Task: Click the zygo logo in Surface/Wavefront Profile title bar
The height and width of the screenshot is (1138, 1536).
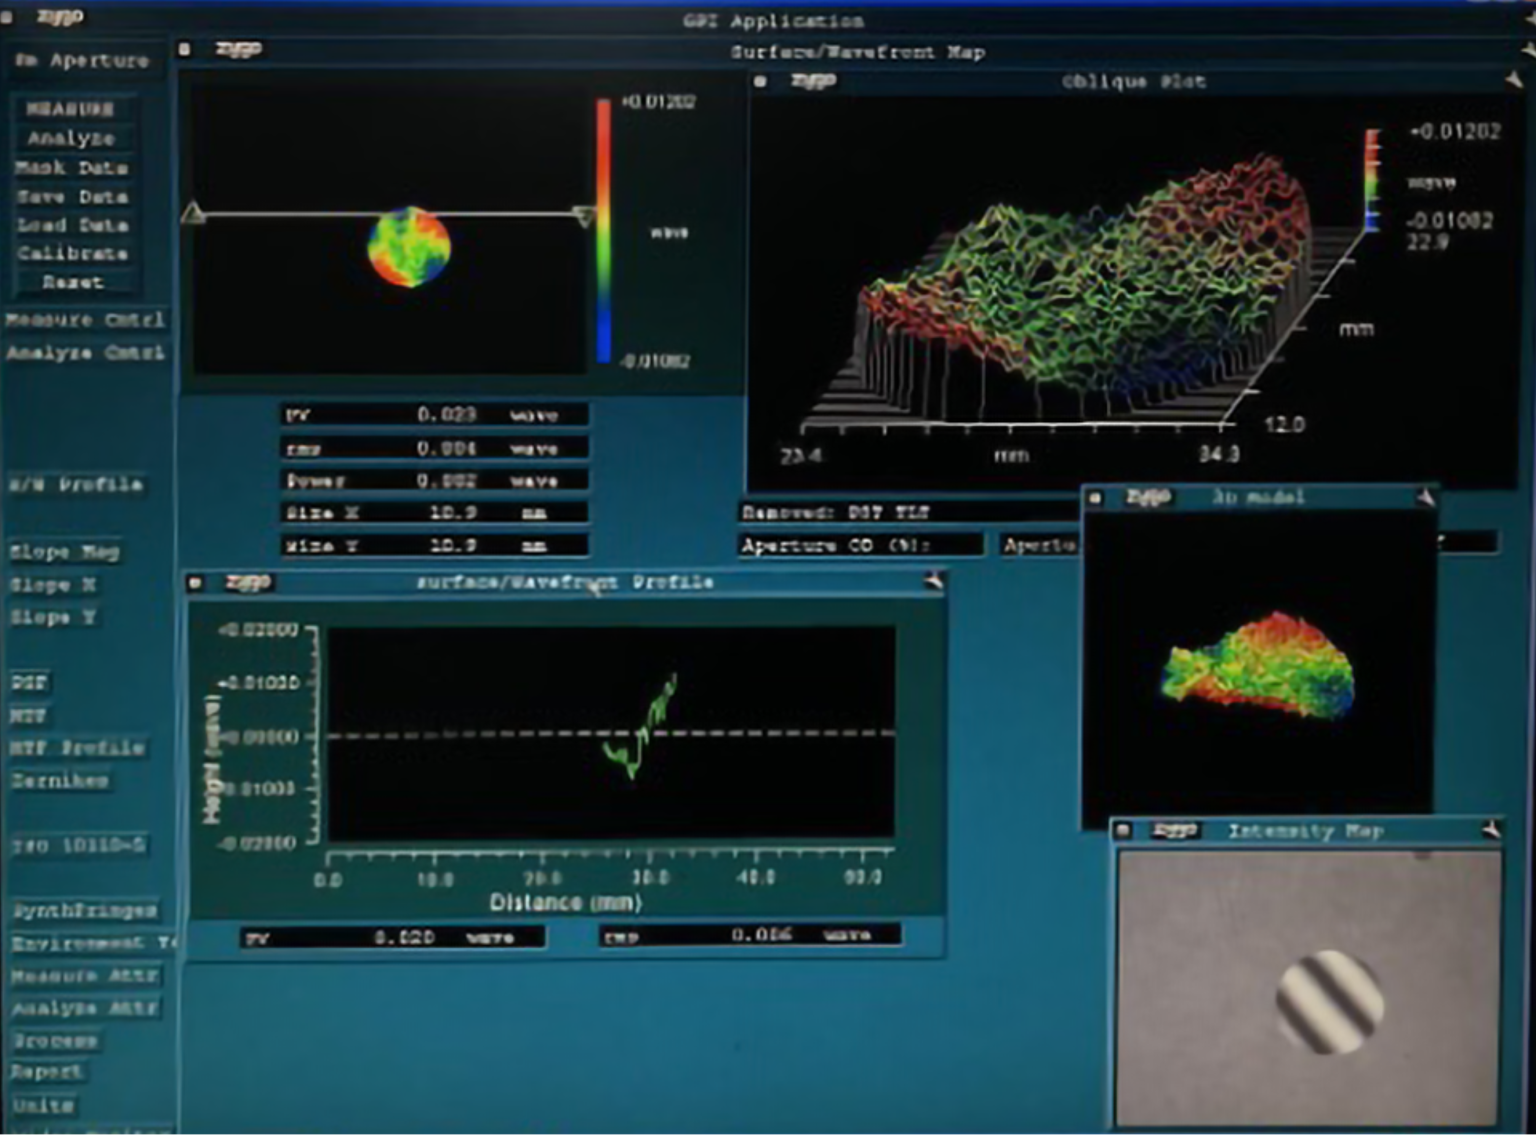Action: click(x=249, y=582)
